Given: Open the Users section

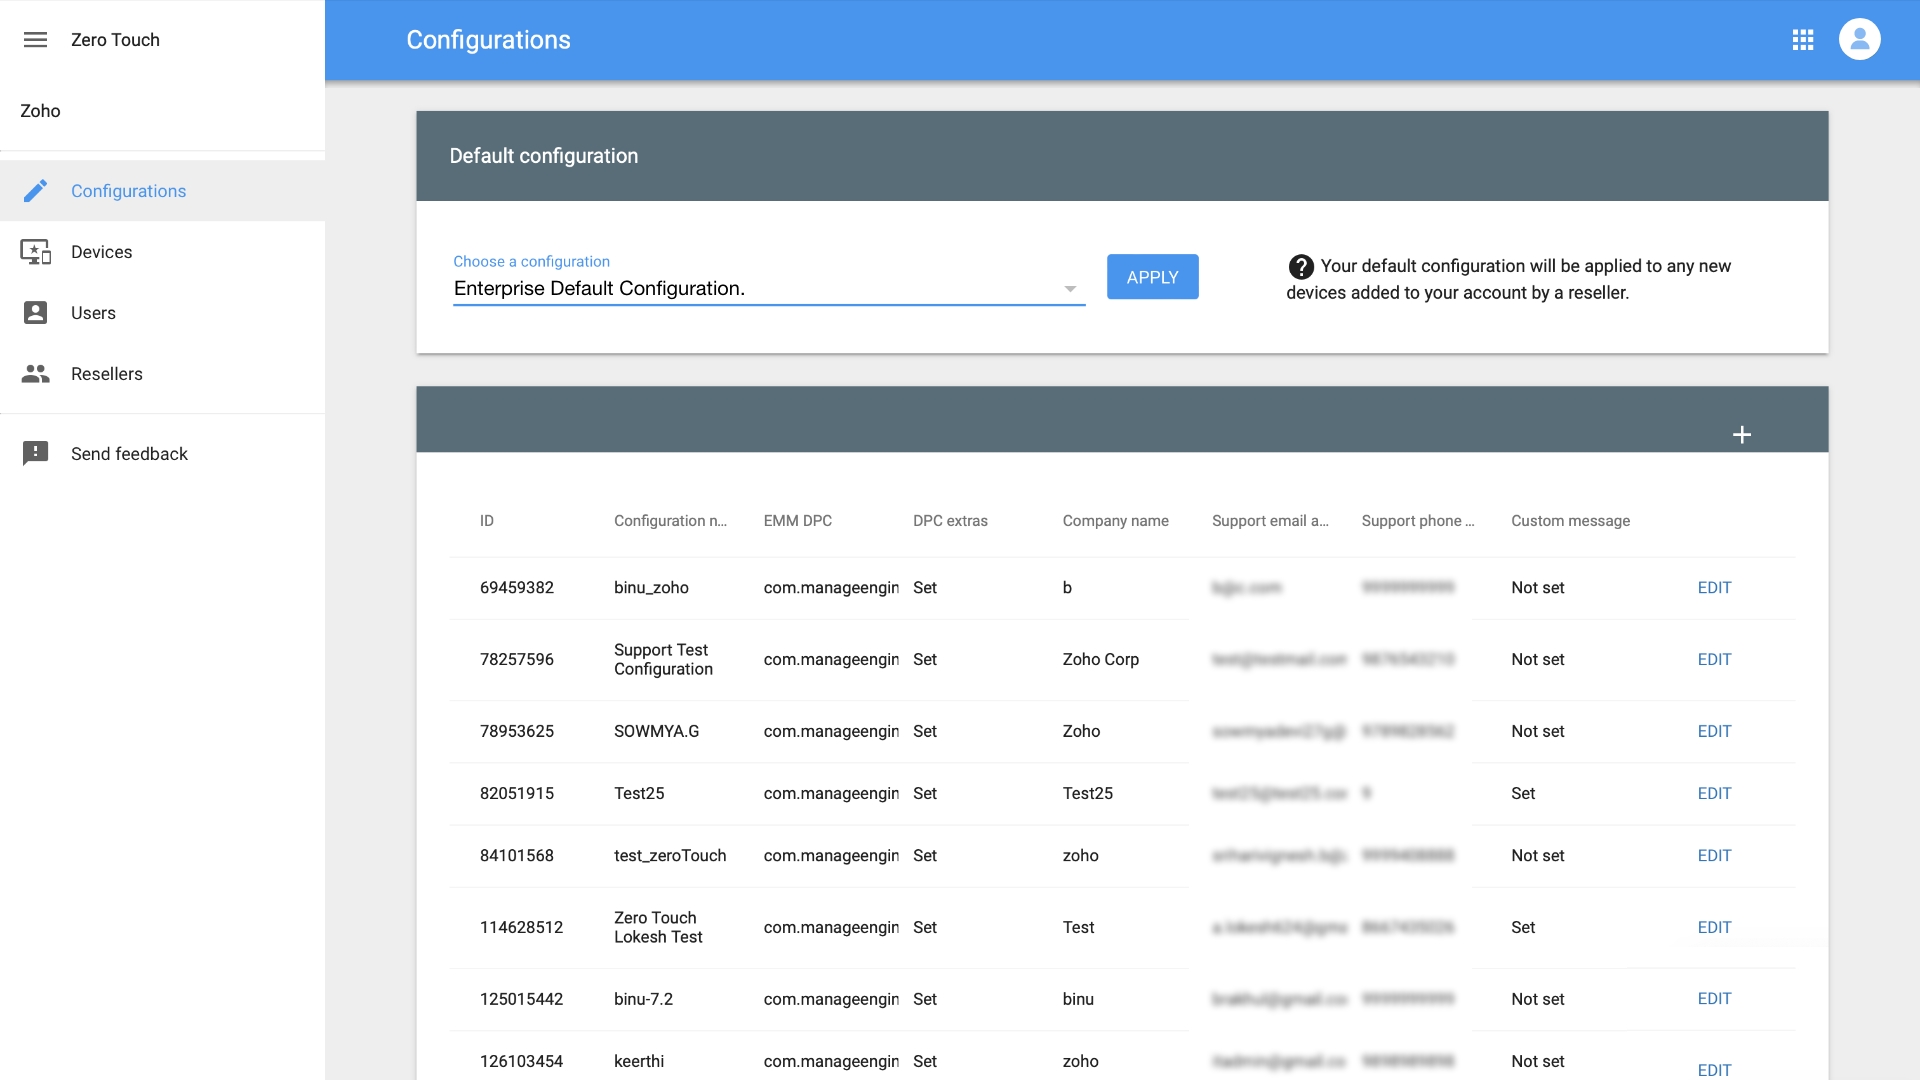Looking at the screenshot, I should click(x=93, y=313).
